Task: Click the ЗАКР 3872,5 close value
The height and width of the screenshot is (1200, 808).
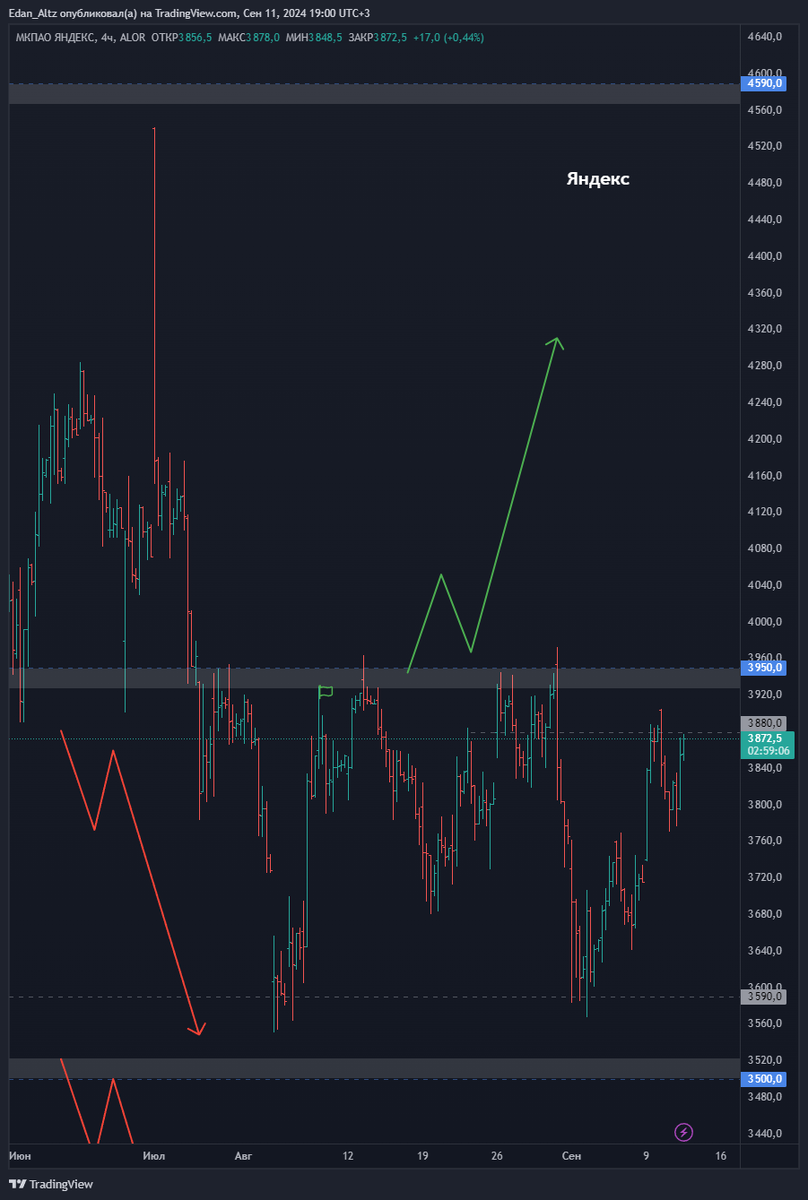Action: (378, 37)
